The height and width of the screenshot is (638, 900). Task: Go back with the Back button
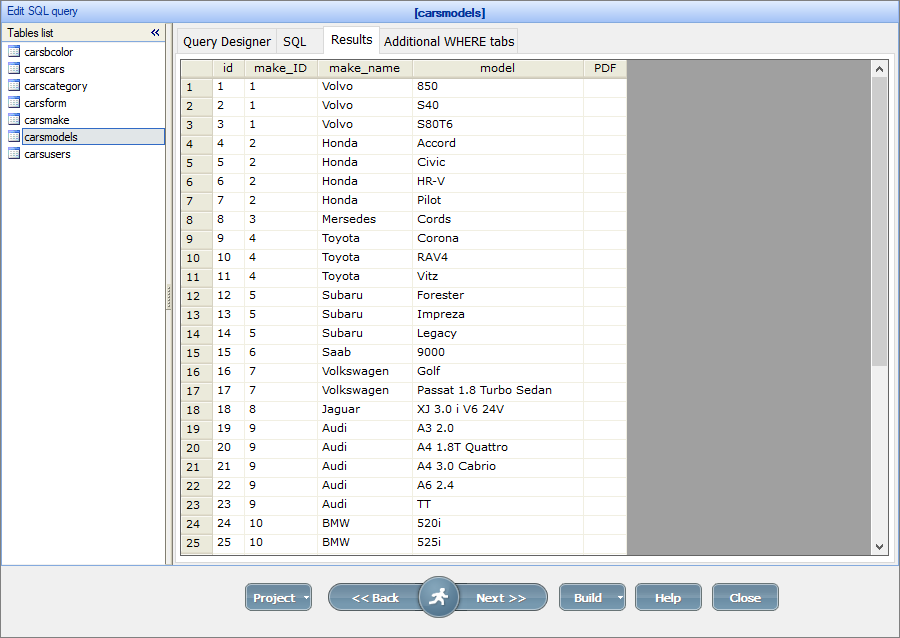click(376, 596)
